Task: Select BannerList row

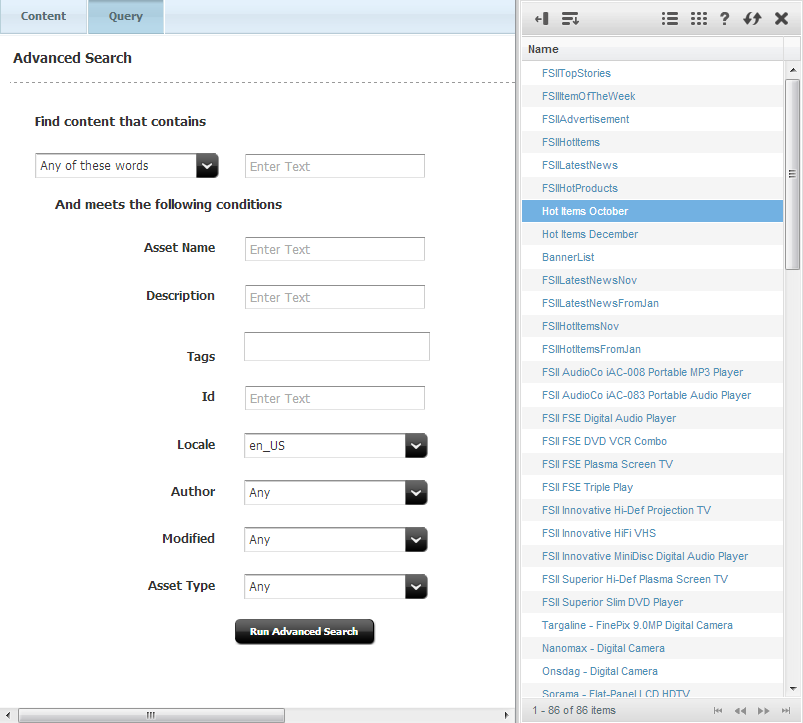Action: click(652, 257)
